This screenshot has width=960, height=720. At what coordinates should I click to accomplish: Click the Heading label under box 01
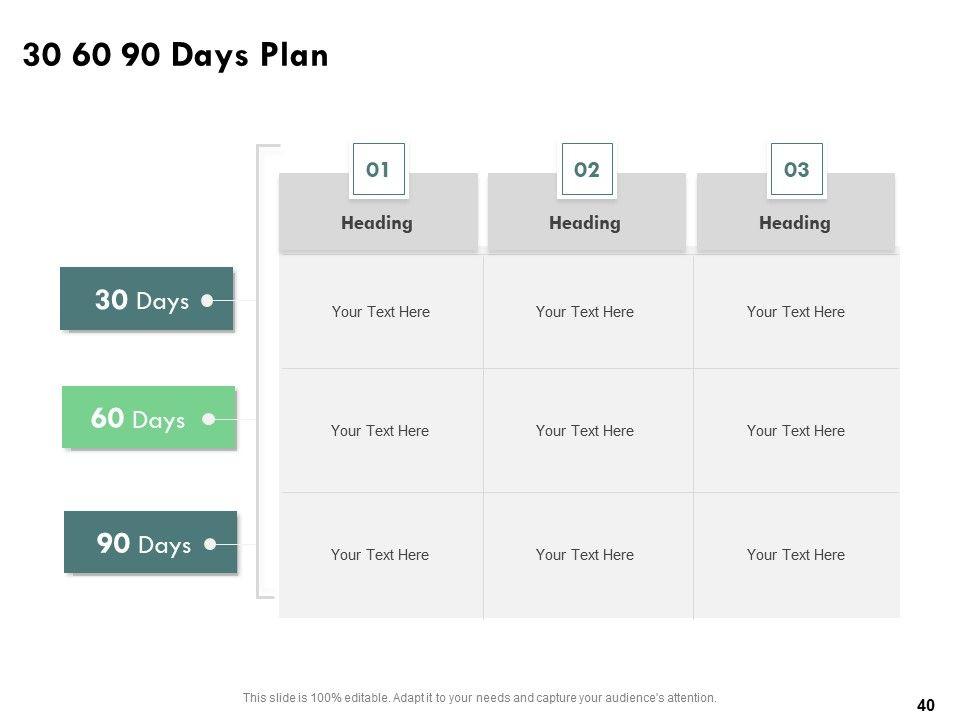377,223
